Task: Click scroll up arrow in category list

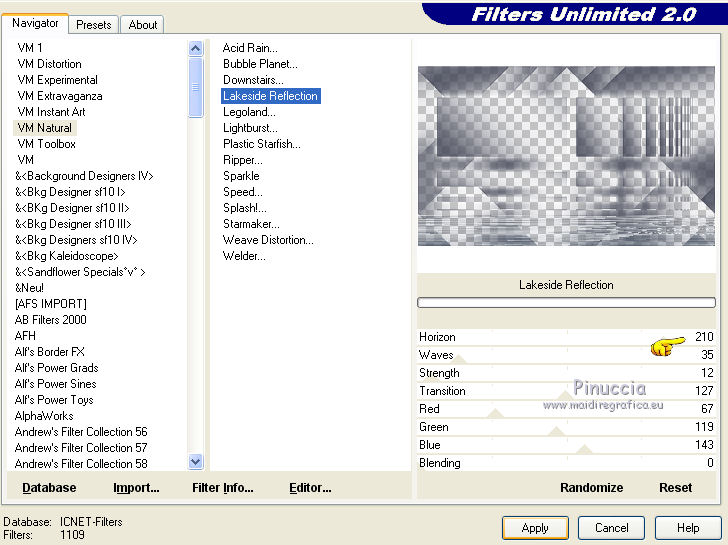Action: (196, 48)
